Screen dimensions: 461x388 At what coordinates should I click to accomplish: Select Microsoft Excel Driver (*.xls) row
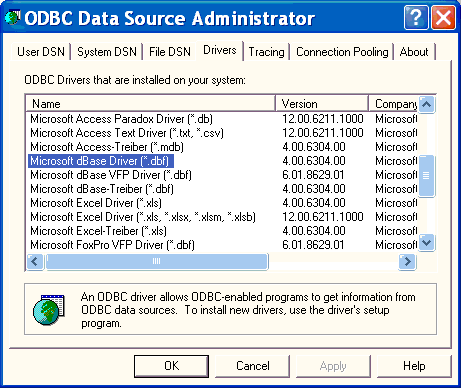(96, 203)
